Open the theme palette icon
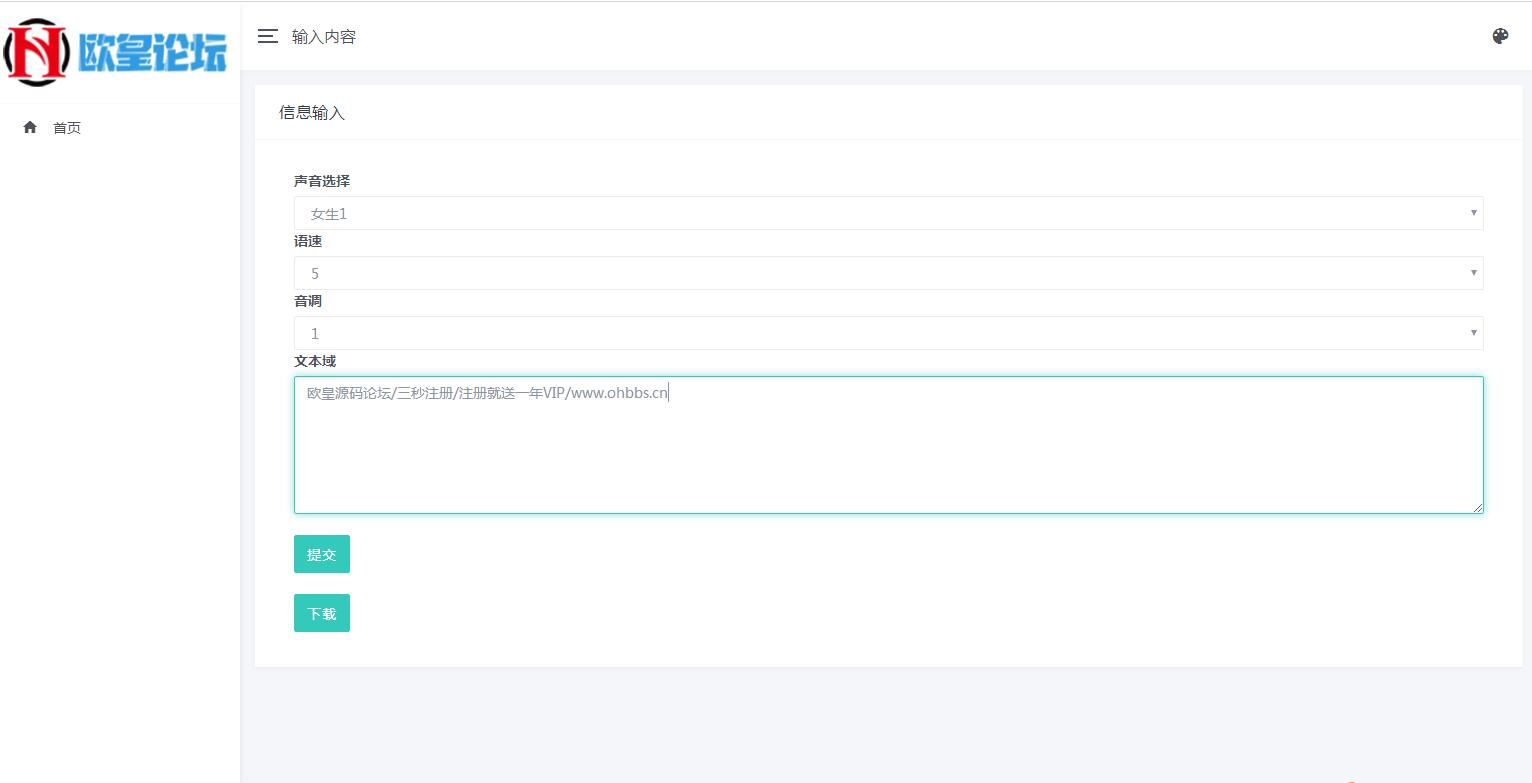 coord(1500,37)
